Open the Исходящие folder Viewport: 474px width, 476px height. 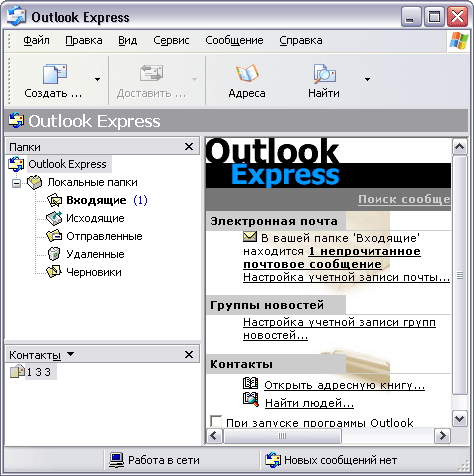[x=95, y=218]
